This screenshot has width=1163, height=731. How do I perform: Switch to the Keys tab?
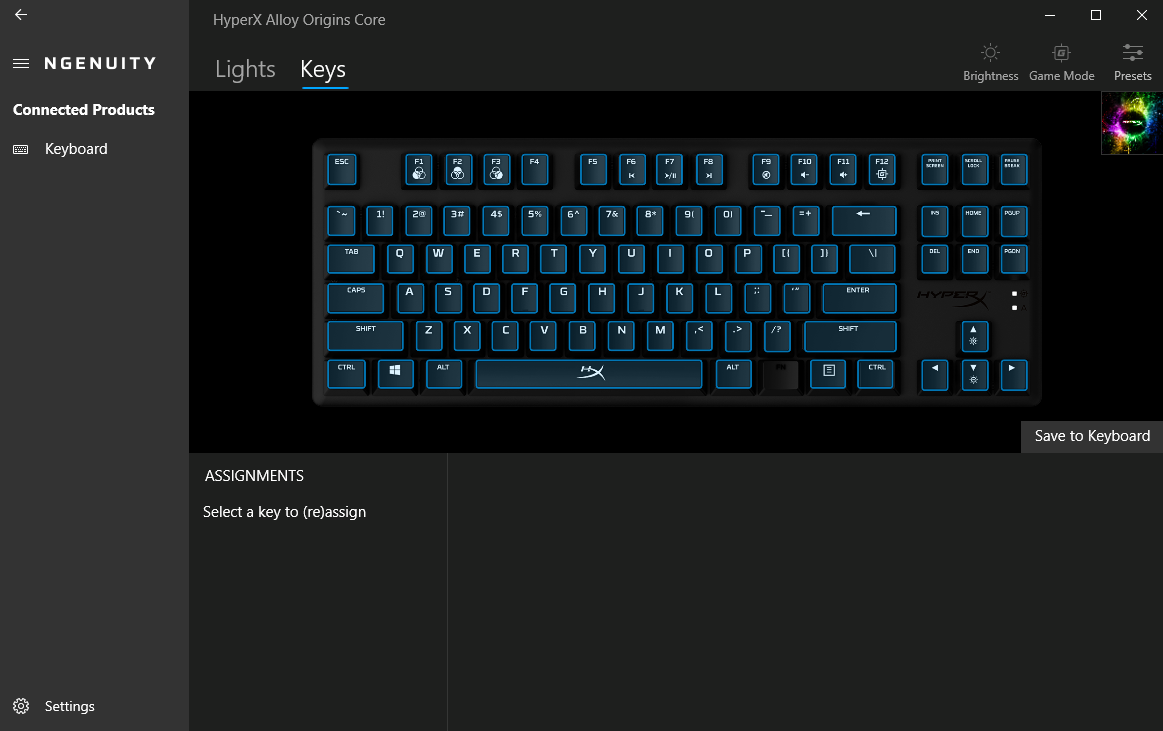(x=323, y=69)
